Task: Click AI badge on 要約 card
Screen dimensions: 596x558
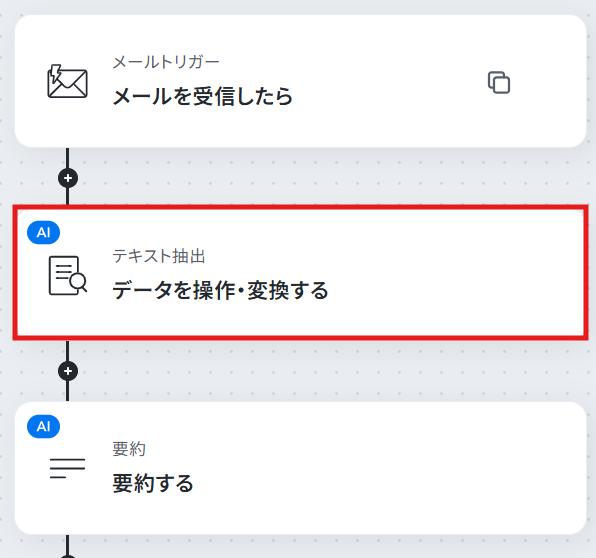Action: (43, 426)
